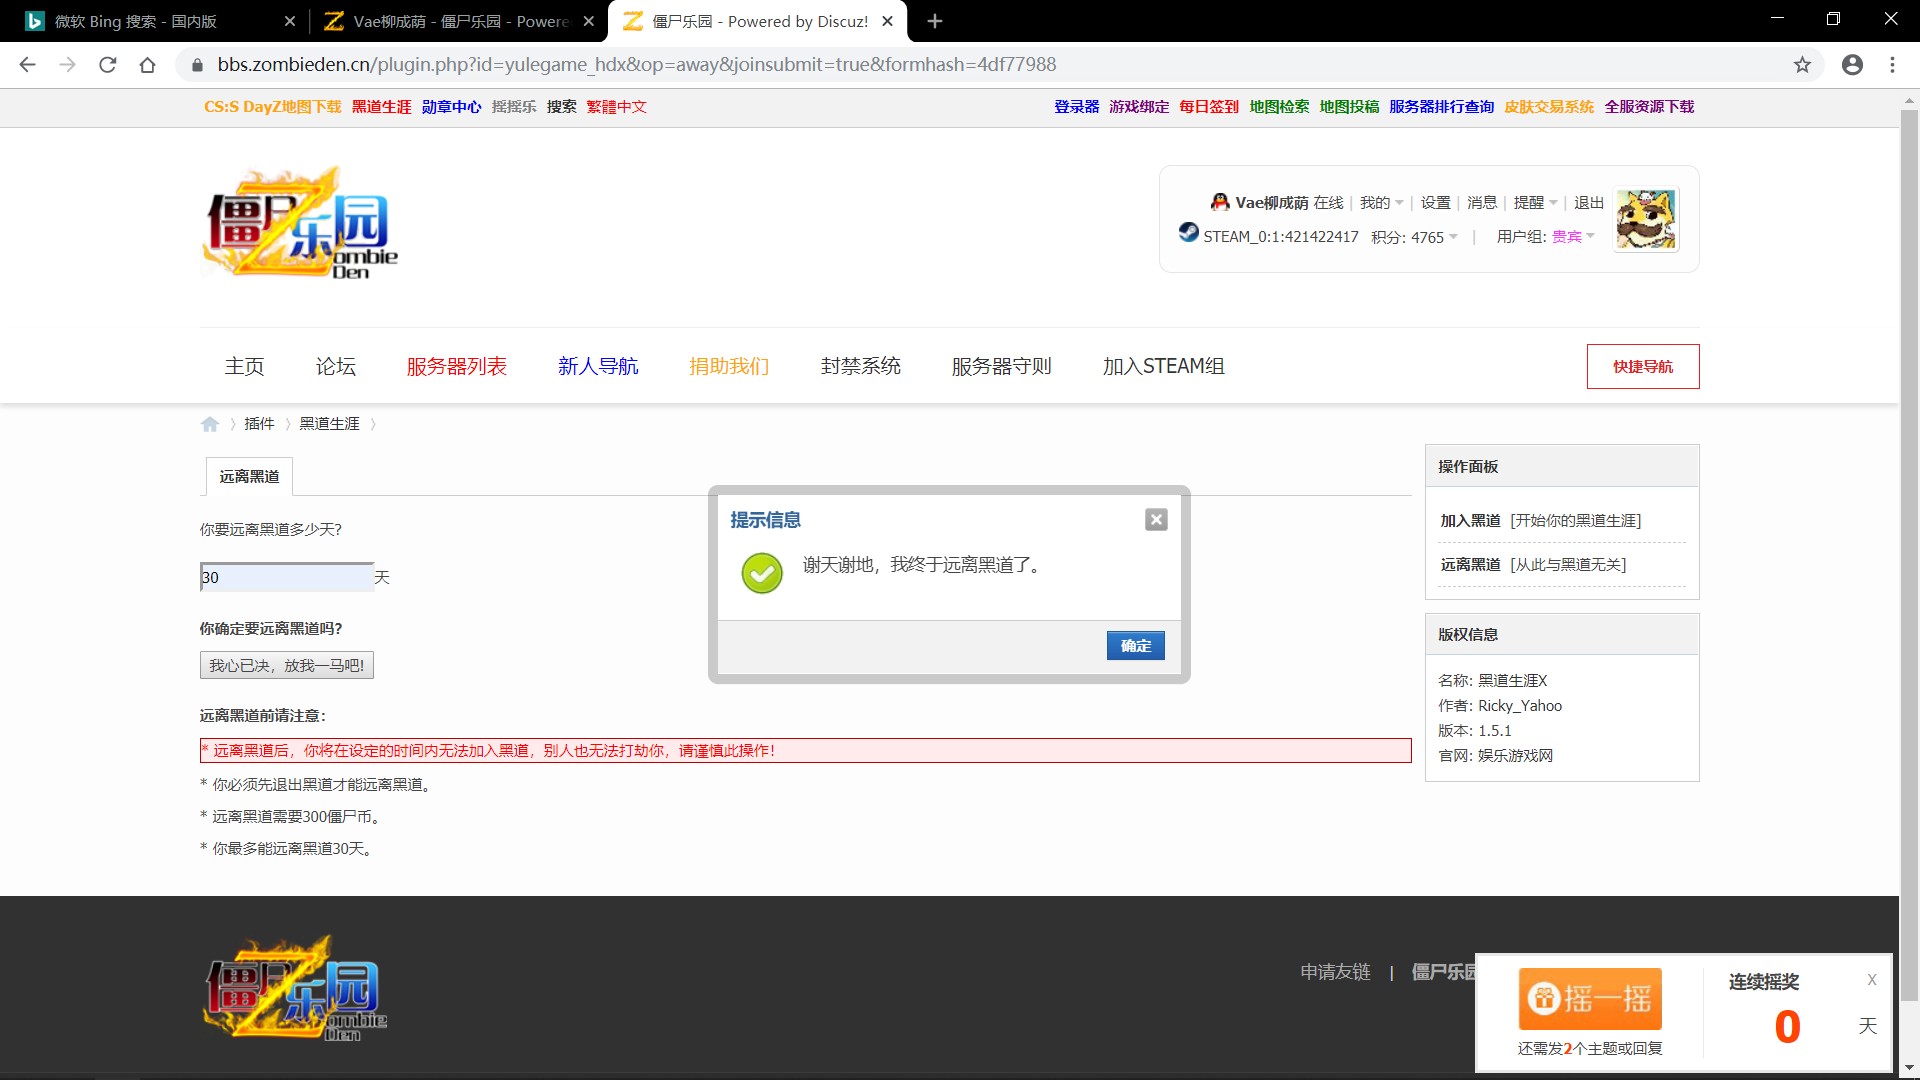This screenshot has height=1080, width=1920.
Task: Close the 提示信息 dialog with X
Action: pos(1156,520)
